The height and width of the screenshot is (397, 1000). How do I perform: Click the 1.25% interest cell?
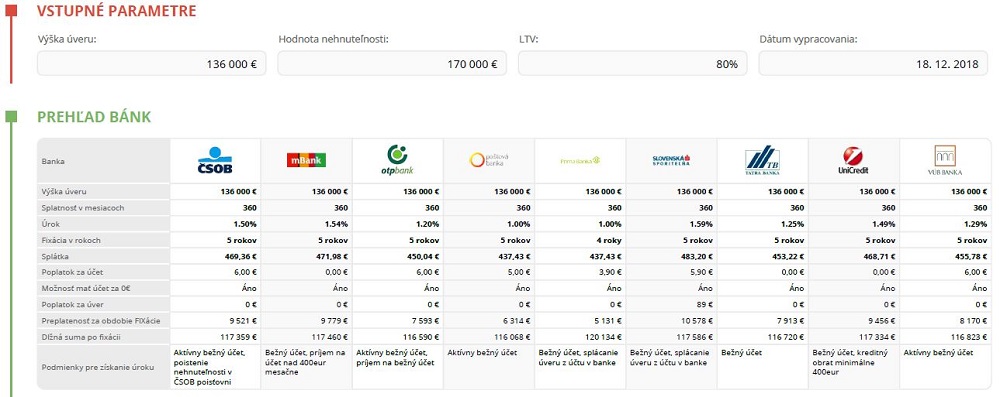[762, 224]
